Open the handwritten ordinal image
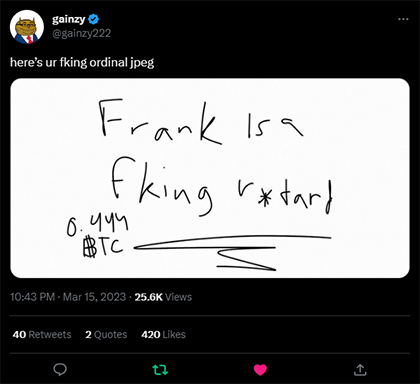The height and width of the screenshot is (384, 420). click(210, 178)
